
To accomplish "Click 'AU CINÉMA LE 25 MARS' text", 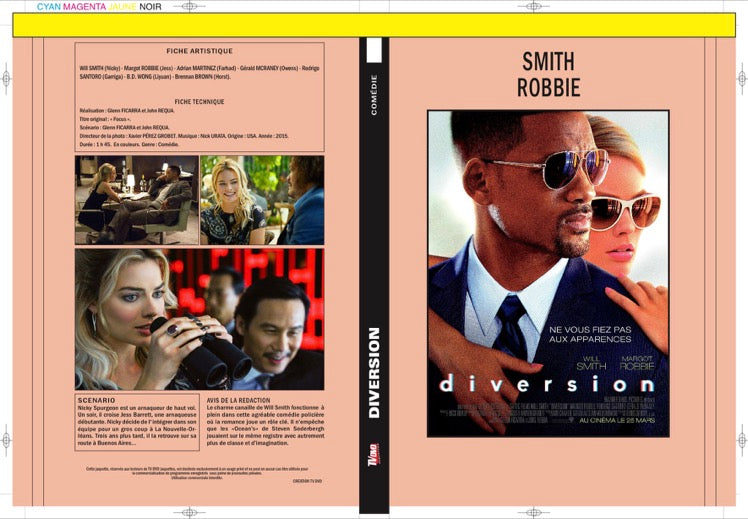I will [x=617, y=420].
